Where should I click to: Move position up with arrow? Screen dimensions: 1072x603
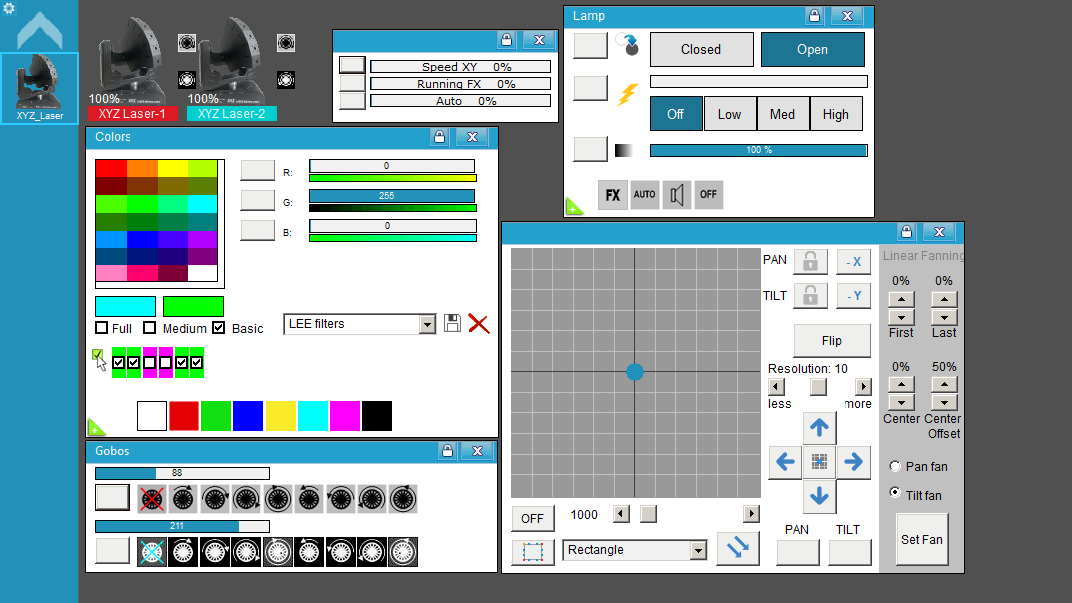[819, 428]
